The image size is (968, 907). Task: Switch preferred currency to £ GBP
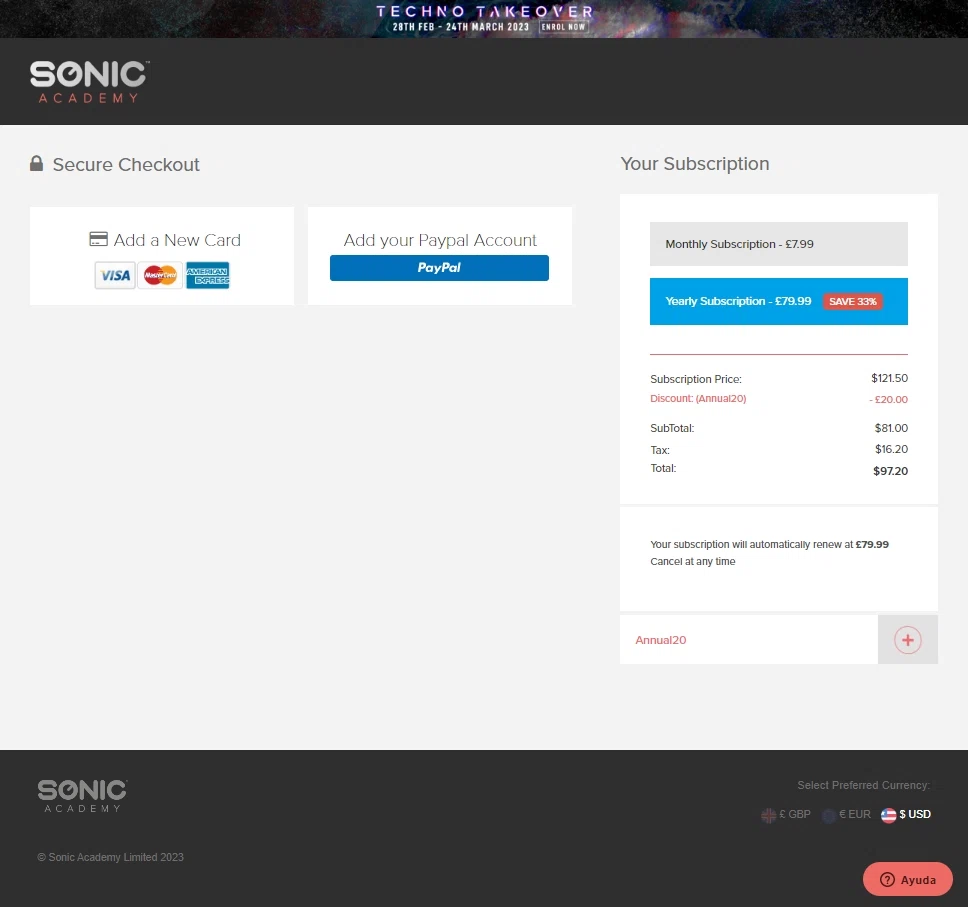[x=786, y=815]
